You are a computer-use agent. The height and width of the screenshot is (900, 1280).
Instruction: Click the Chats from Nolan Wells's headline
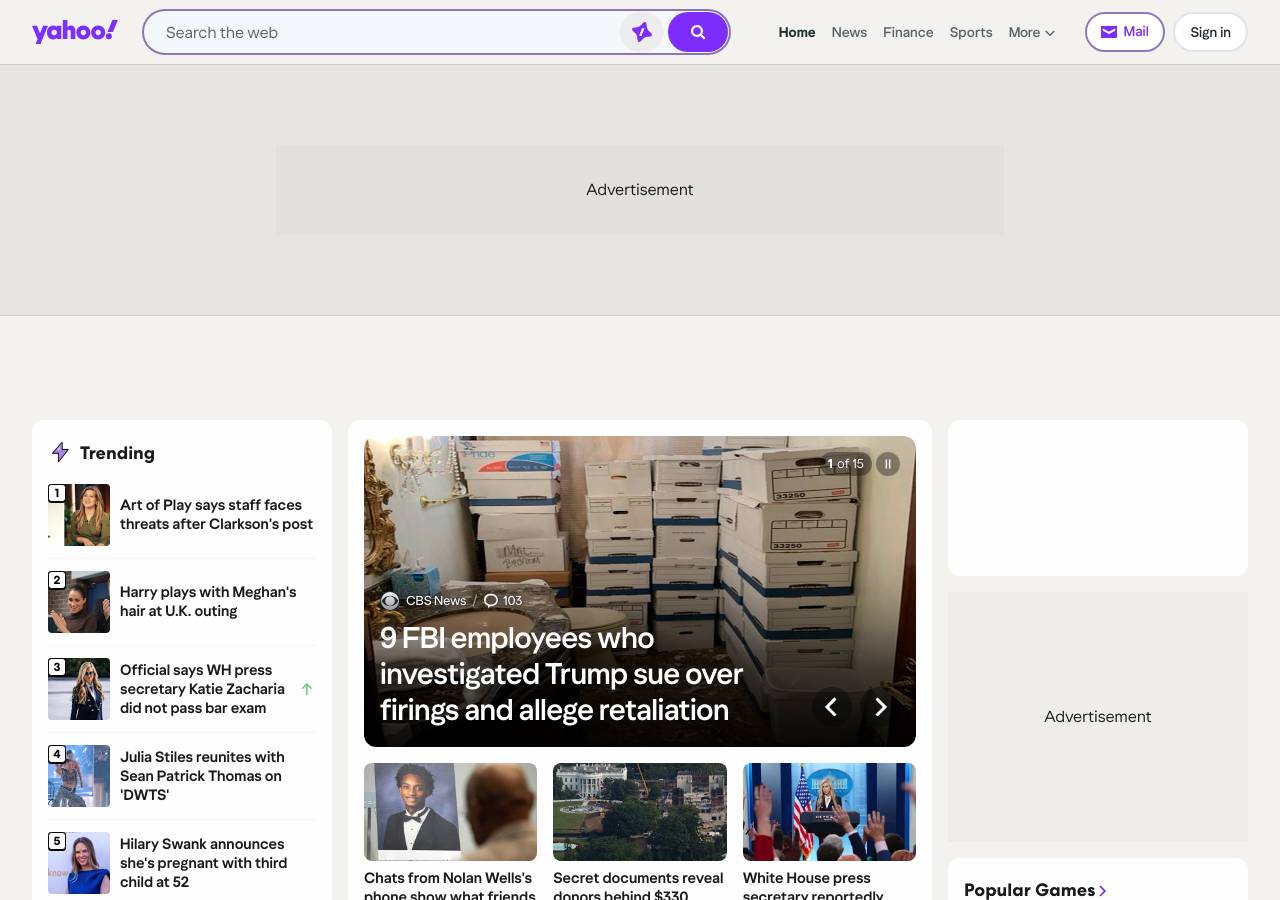pos(450,886)
